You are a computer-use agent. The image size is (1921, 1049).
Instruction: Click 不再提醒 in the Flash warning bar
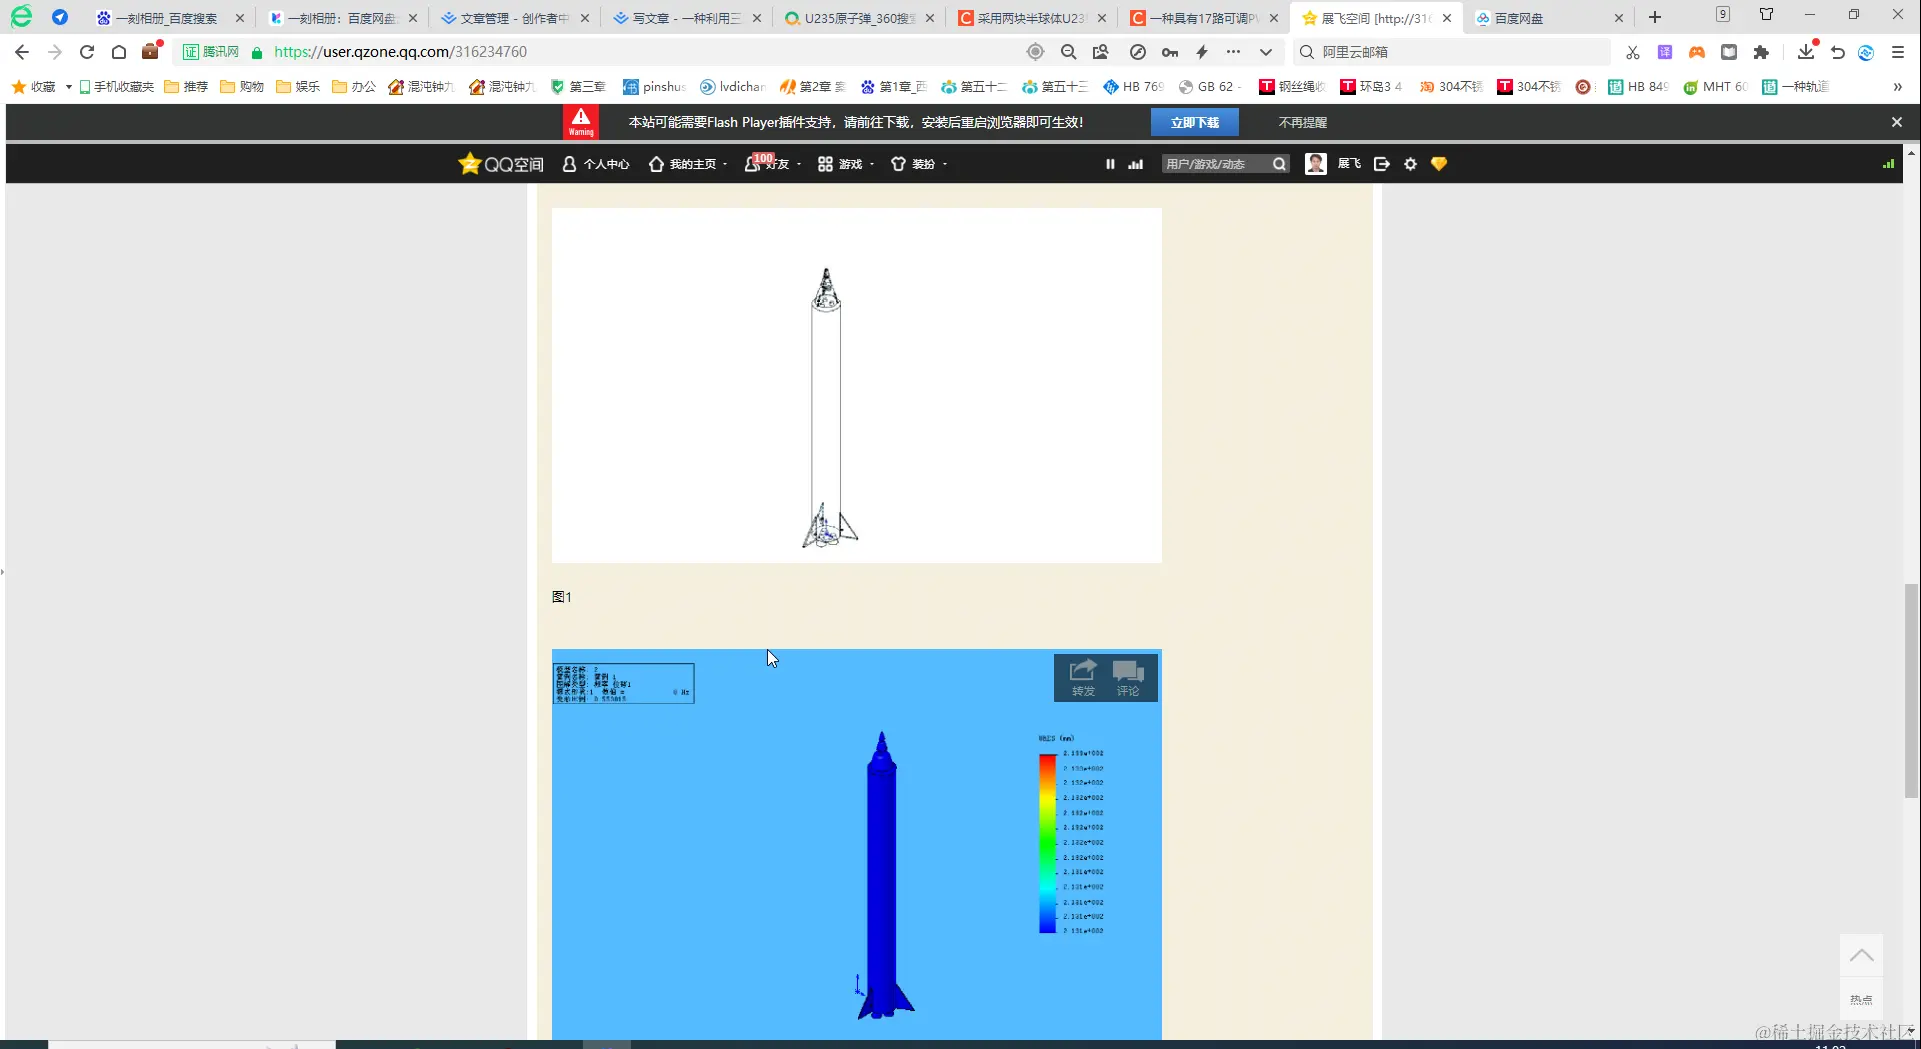tap(1302, 122)
